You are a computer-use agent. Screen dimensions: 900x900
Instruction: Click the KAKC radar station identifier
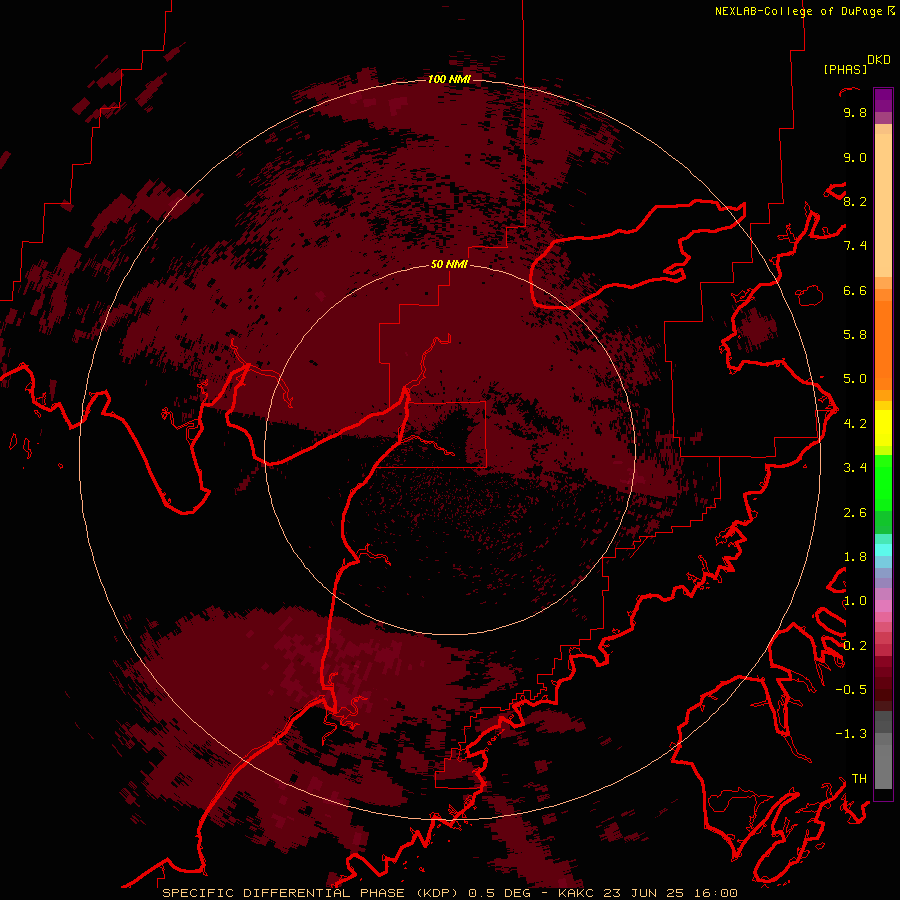[x=578, y=893]
